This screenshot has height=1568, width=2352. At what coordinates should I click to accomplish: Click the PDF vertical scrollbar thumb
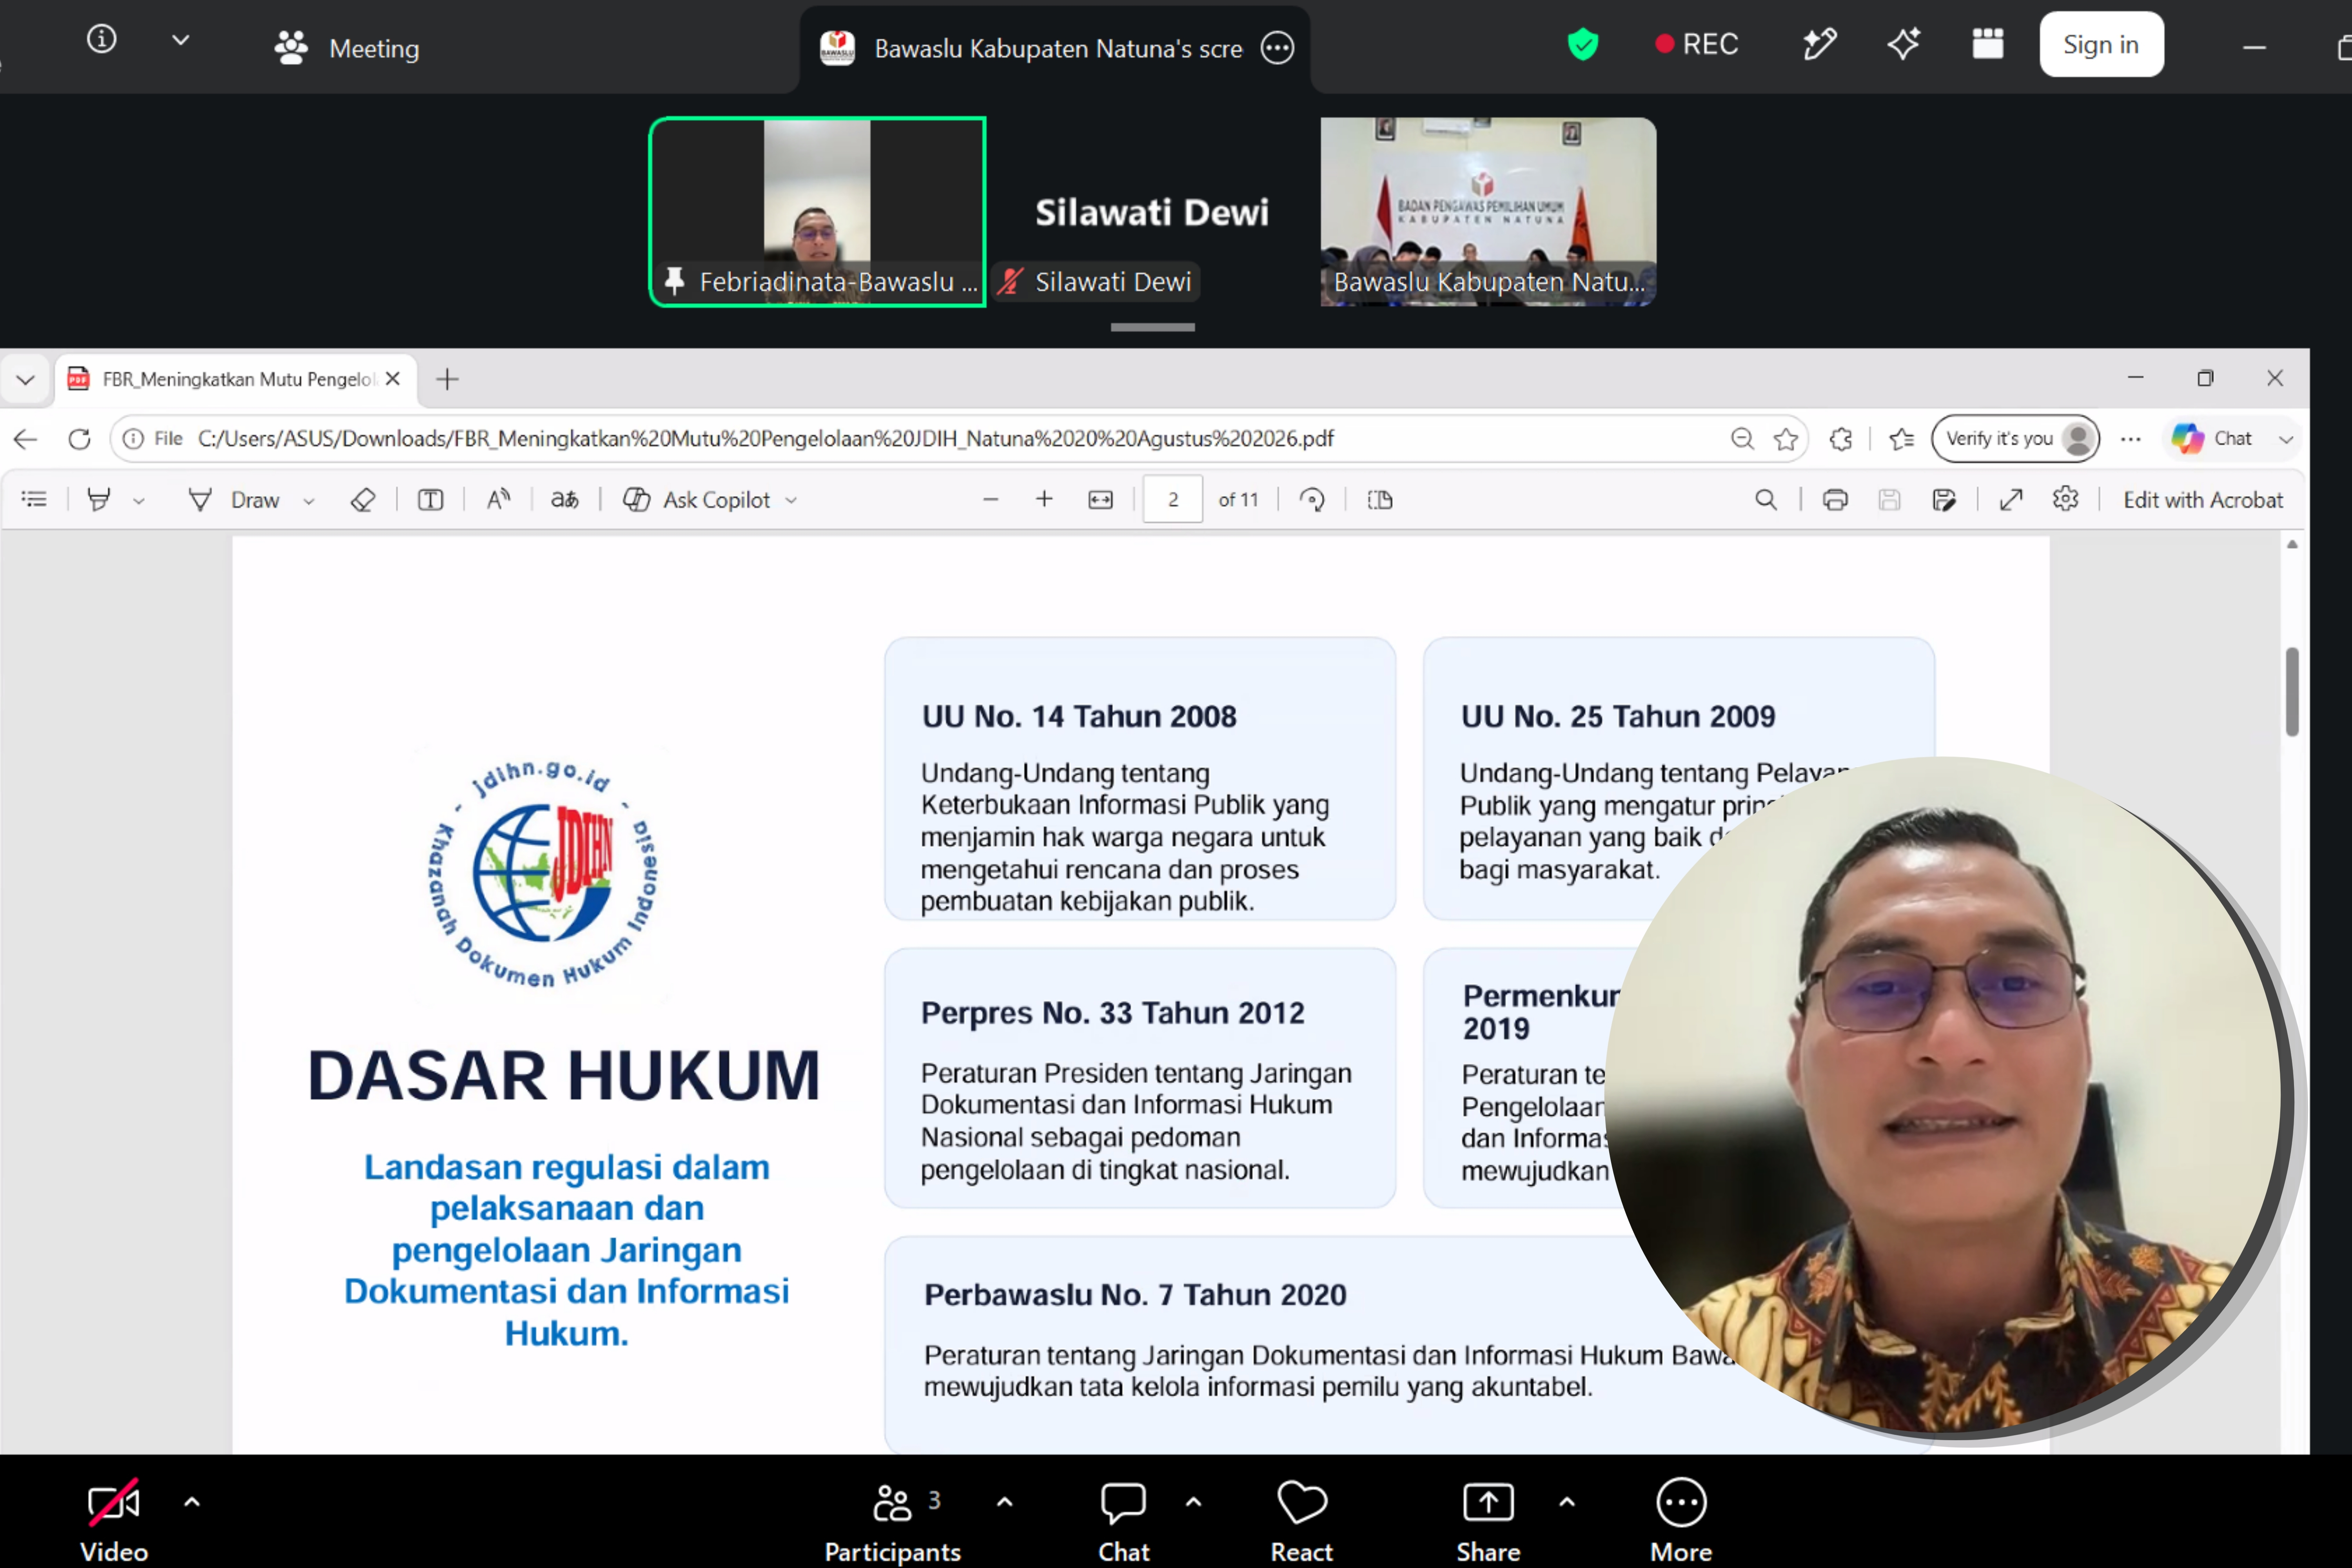click(x=2292, y=691)
